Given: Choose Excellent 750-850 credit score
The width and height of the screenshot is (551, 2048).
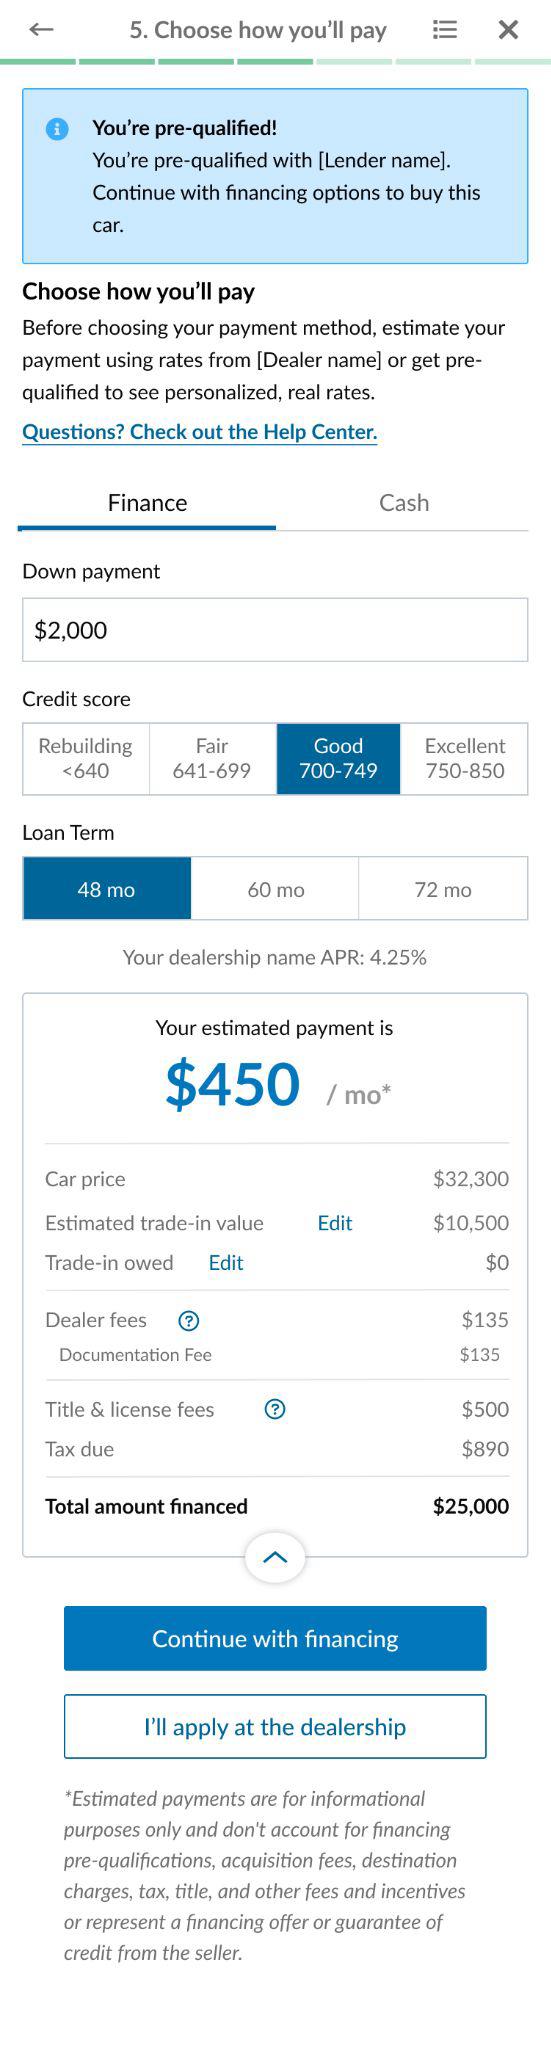Looking at the screenshot, I should 465,759.
